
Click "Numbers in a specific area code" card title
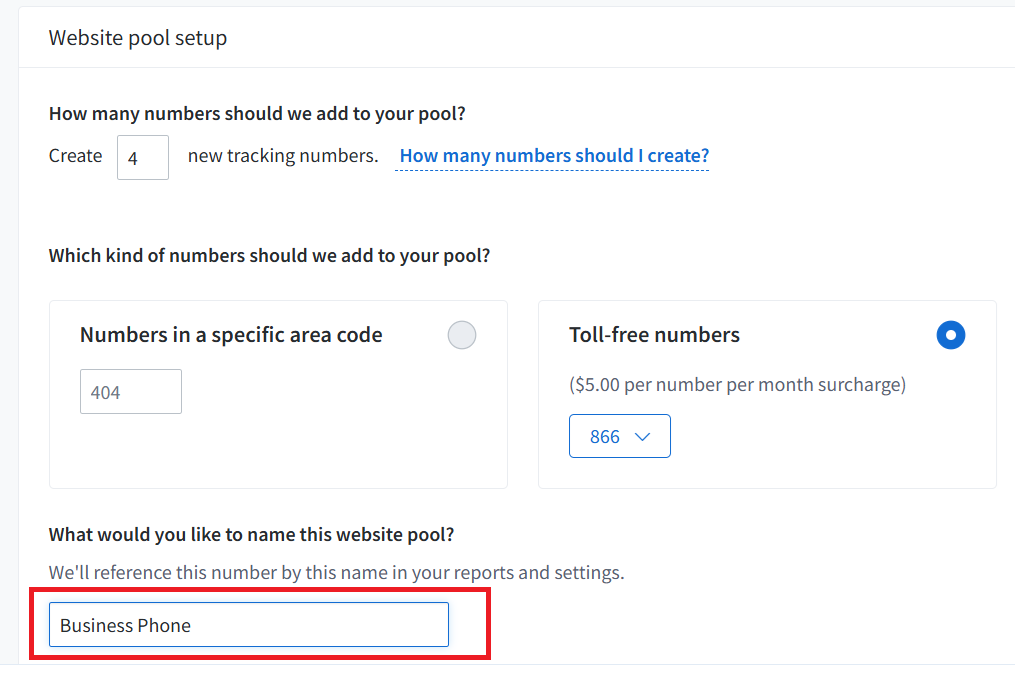(x=231, y=335)
